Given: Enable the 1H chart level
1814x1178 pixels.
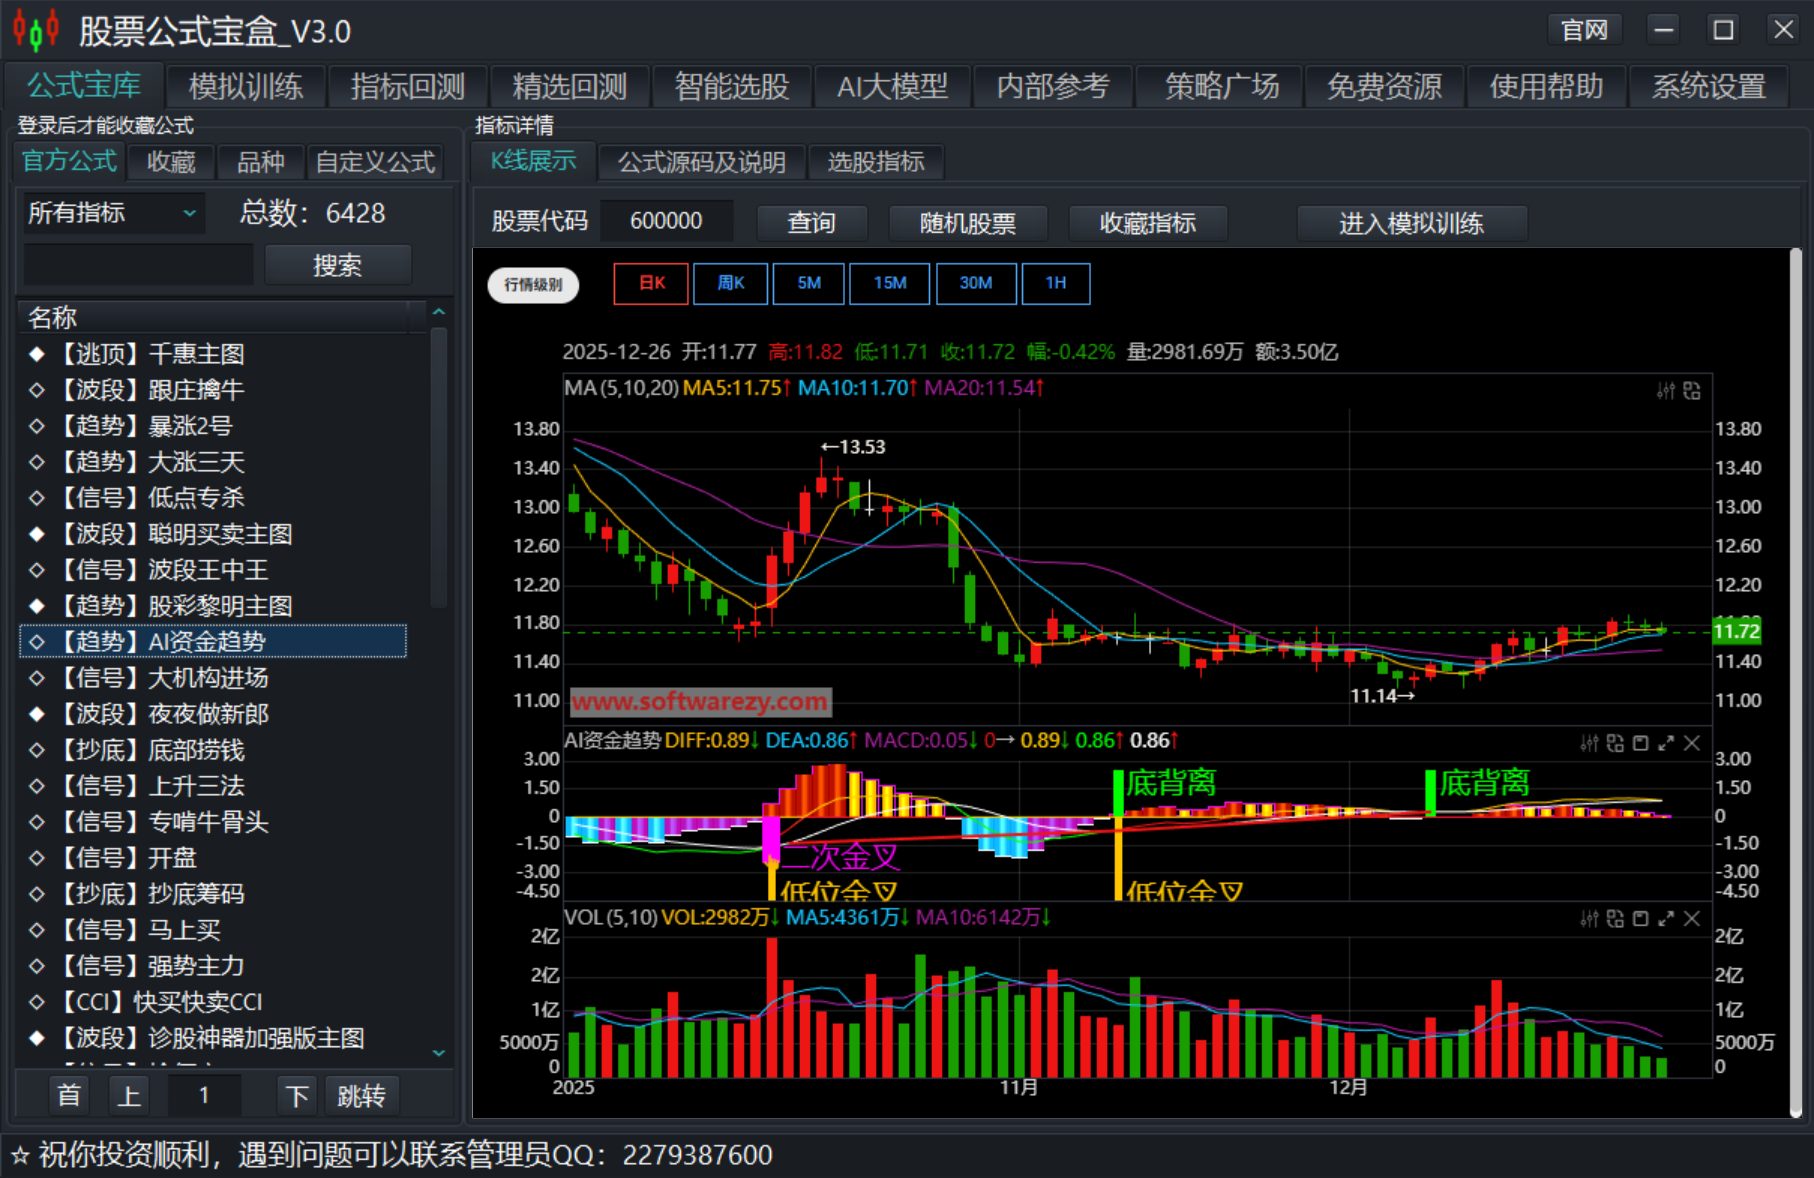Looking at the screenshot, I should pyautogui.click(x=1056, y=283).
